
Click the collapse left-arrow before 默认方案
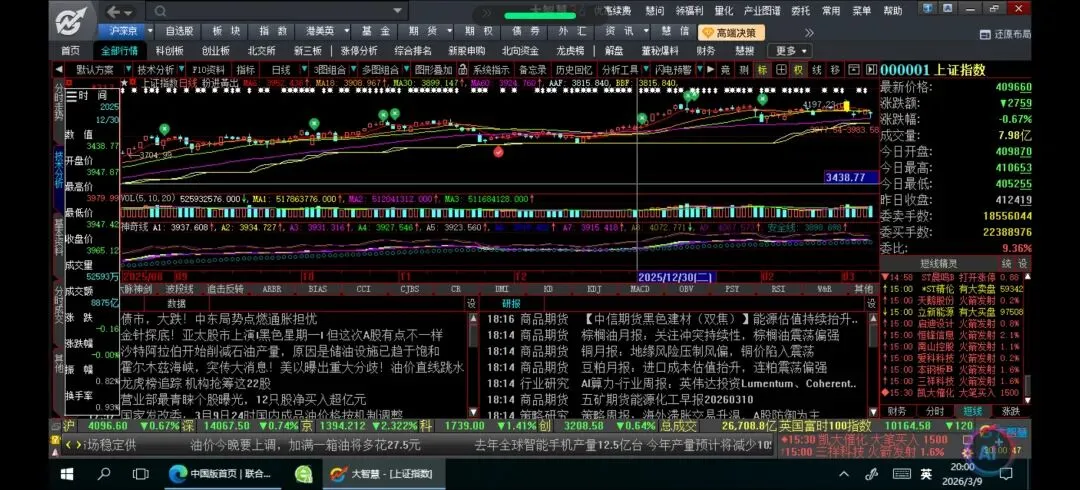59,70
